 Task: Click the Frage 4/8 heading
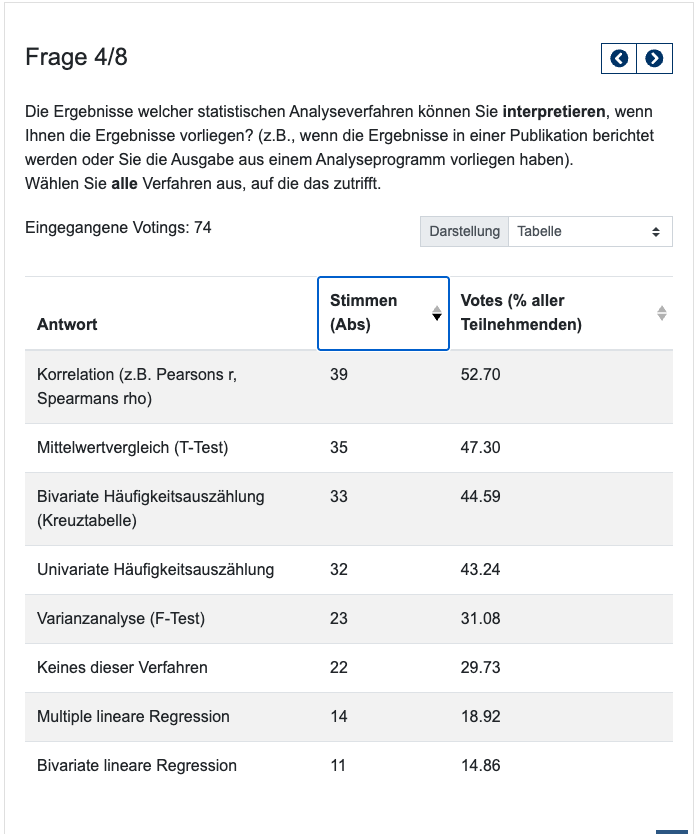click(76, 57)
